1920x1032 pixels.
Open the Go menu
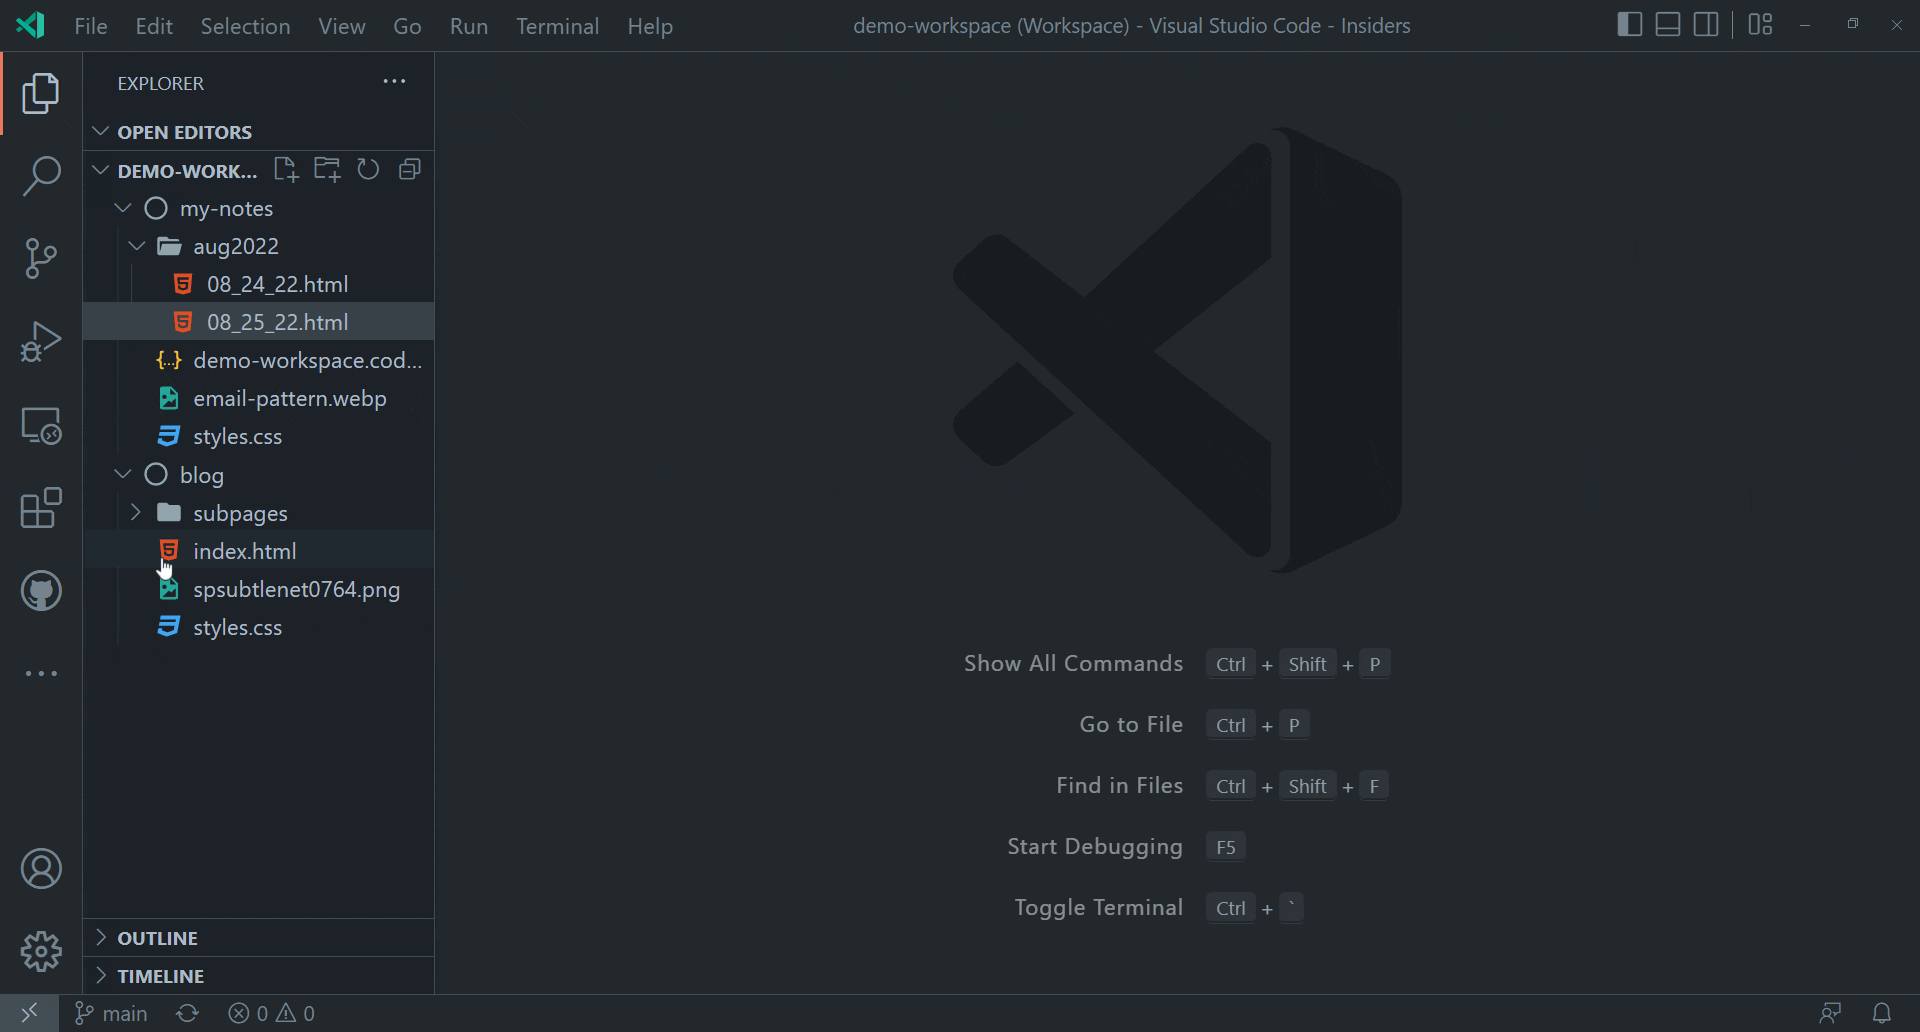coord(407,26)
